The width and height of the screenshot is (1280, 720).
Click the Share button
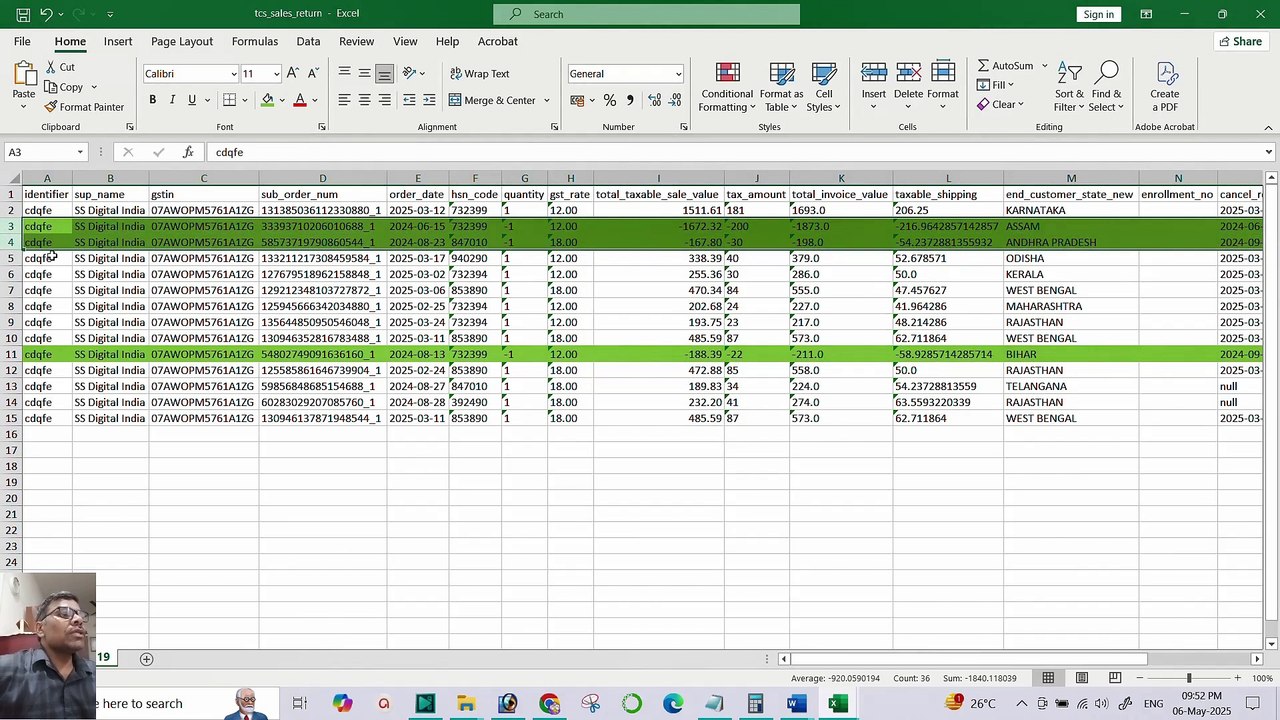coord(1240,41)
